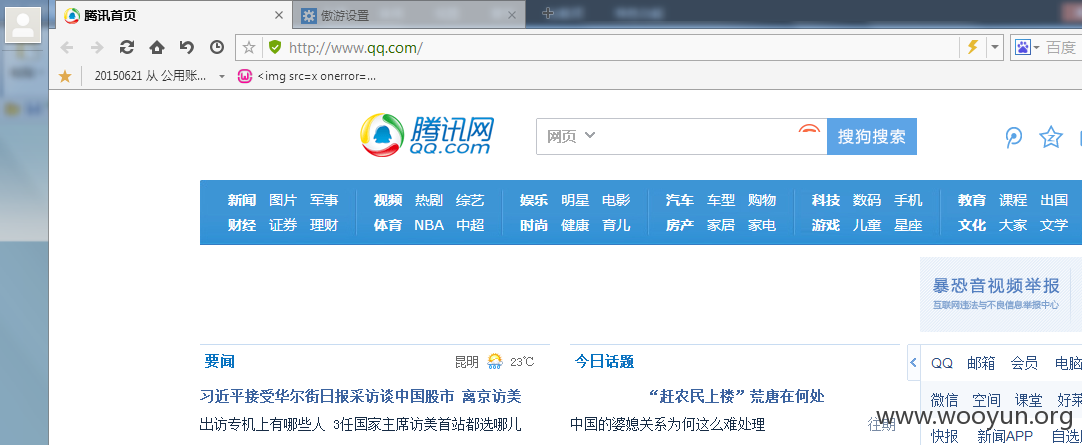Open the 20150621 bookmark

[150, 76]
